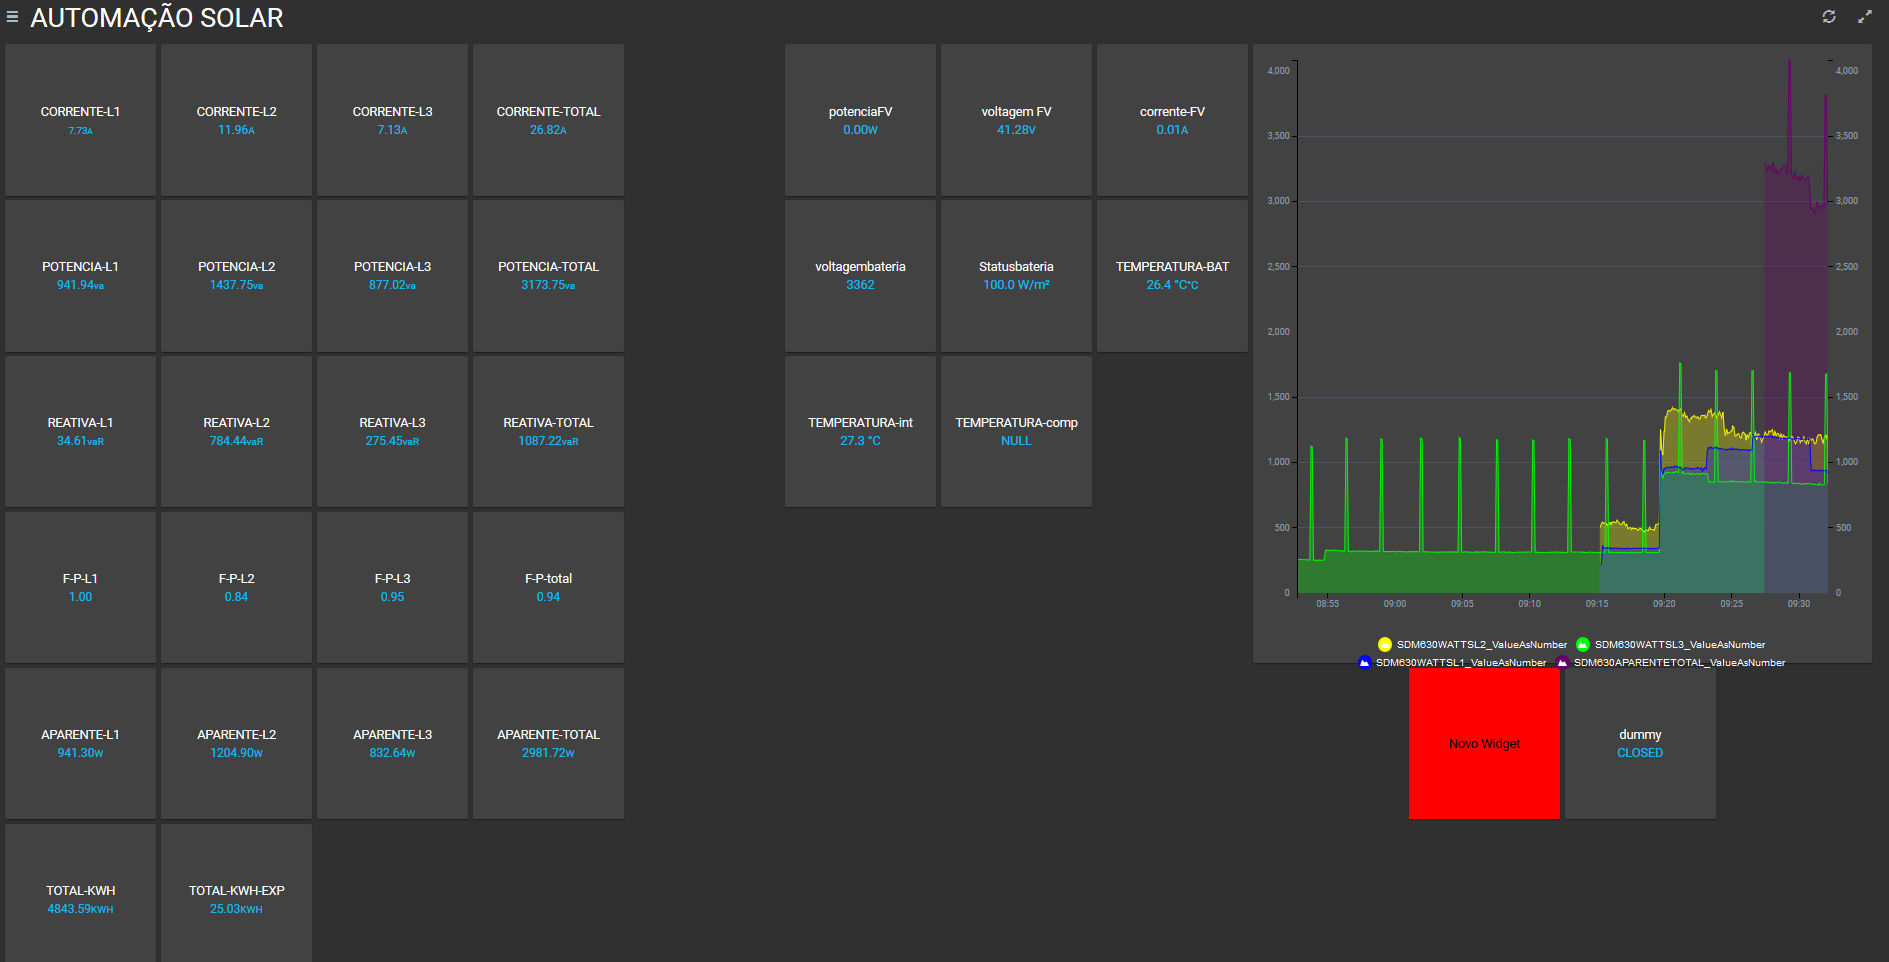Screen dimensions: 1889x962
Task: Enter fullscreen with the expand arrows icon
Action: [x=1865, y=17]
